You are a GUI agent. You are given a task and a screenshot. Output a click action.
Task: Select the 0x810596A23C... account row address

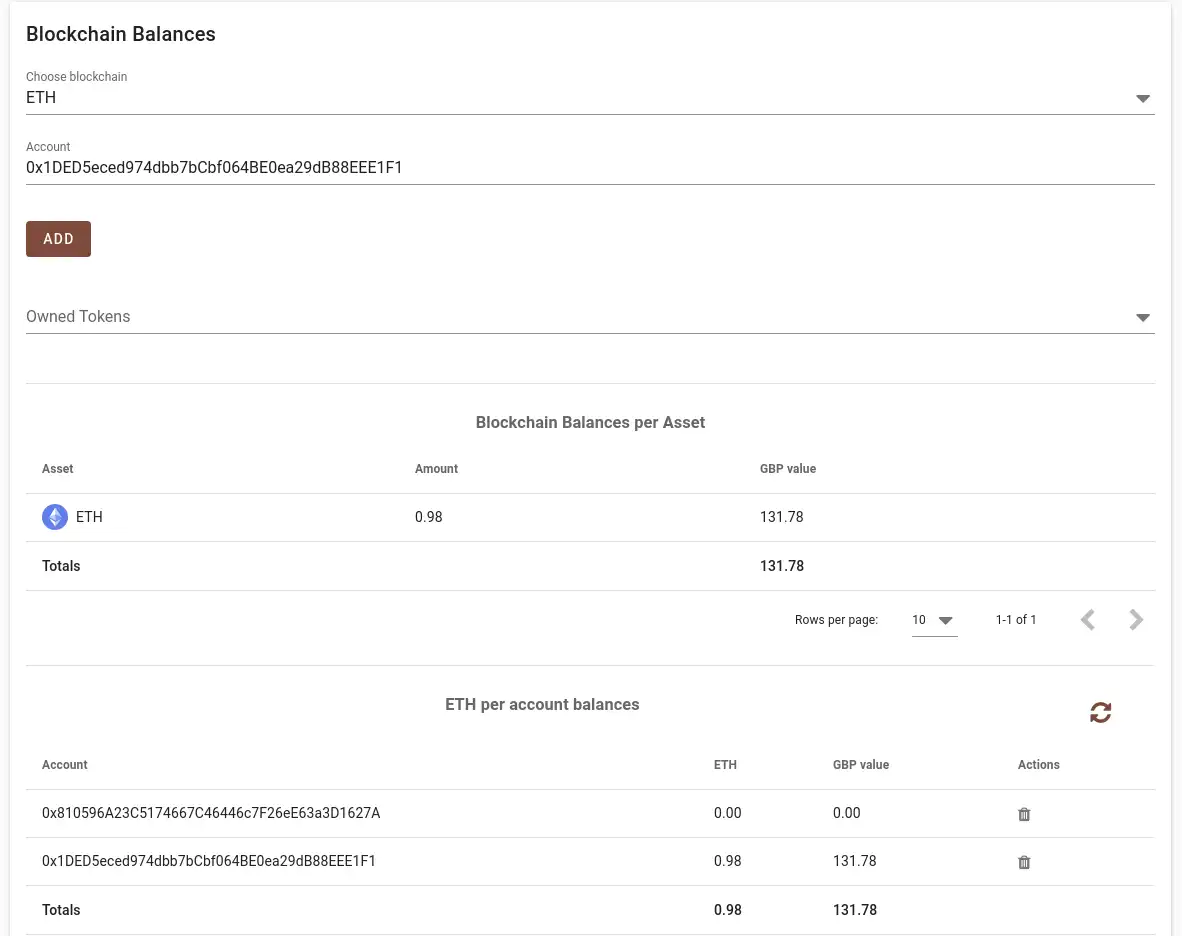(211, 813)
